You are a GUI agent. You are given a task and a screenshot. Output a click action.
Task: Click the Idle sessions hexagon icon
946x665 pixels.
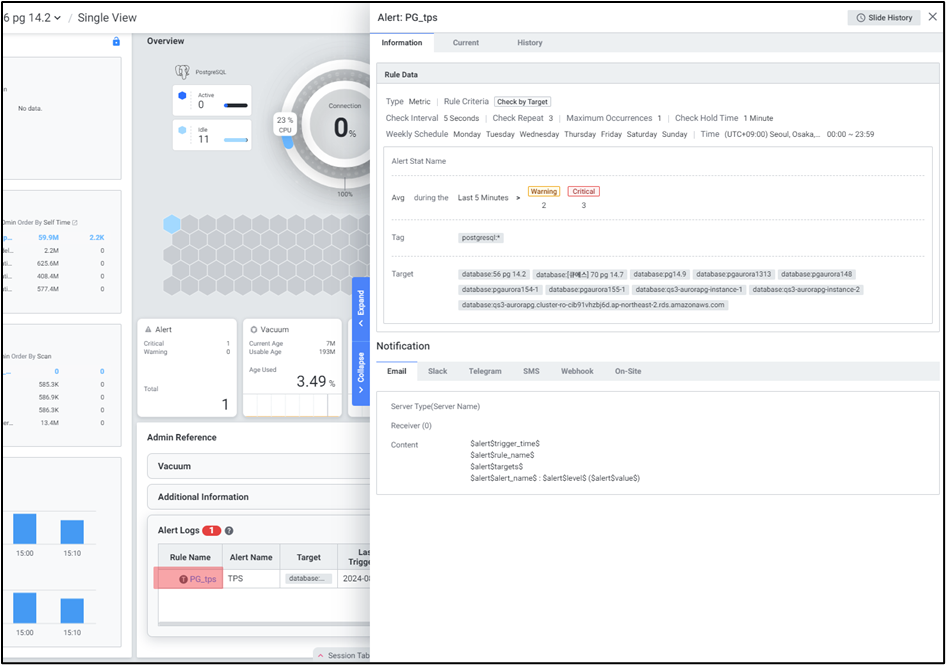click(182, 131)
